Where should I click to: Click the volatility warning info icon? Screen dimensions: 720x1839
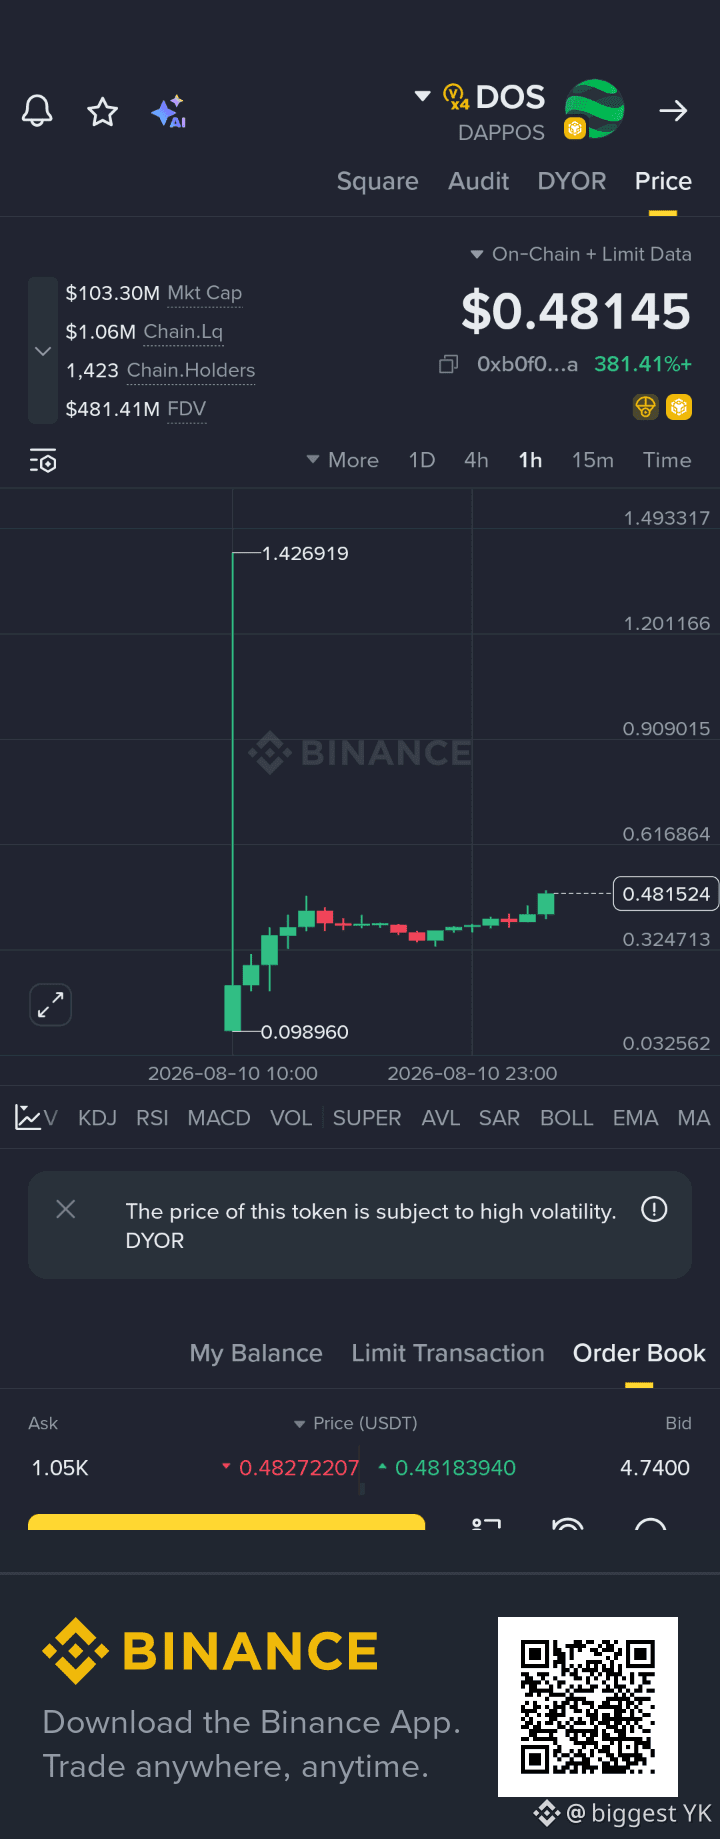point(654,1209)
